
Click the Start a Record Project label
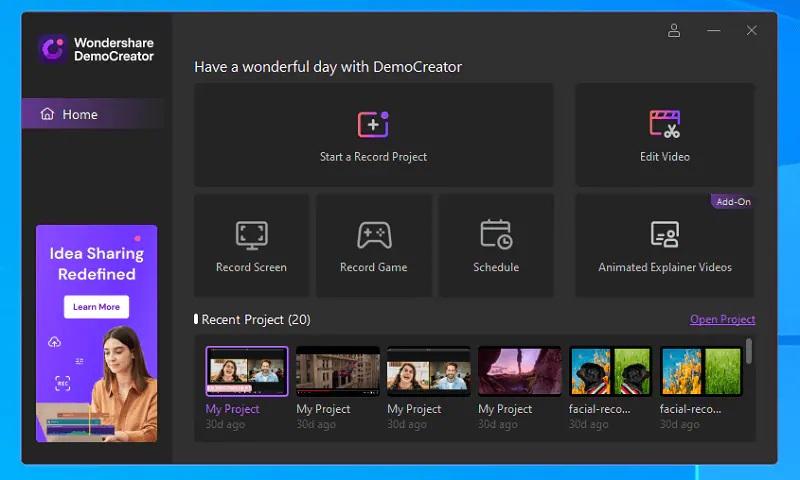tap(373, 157)
